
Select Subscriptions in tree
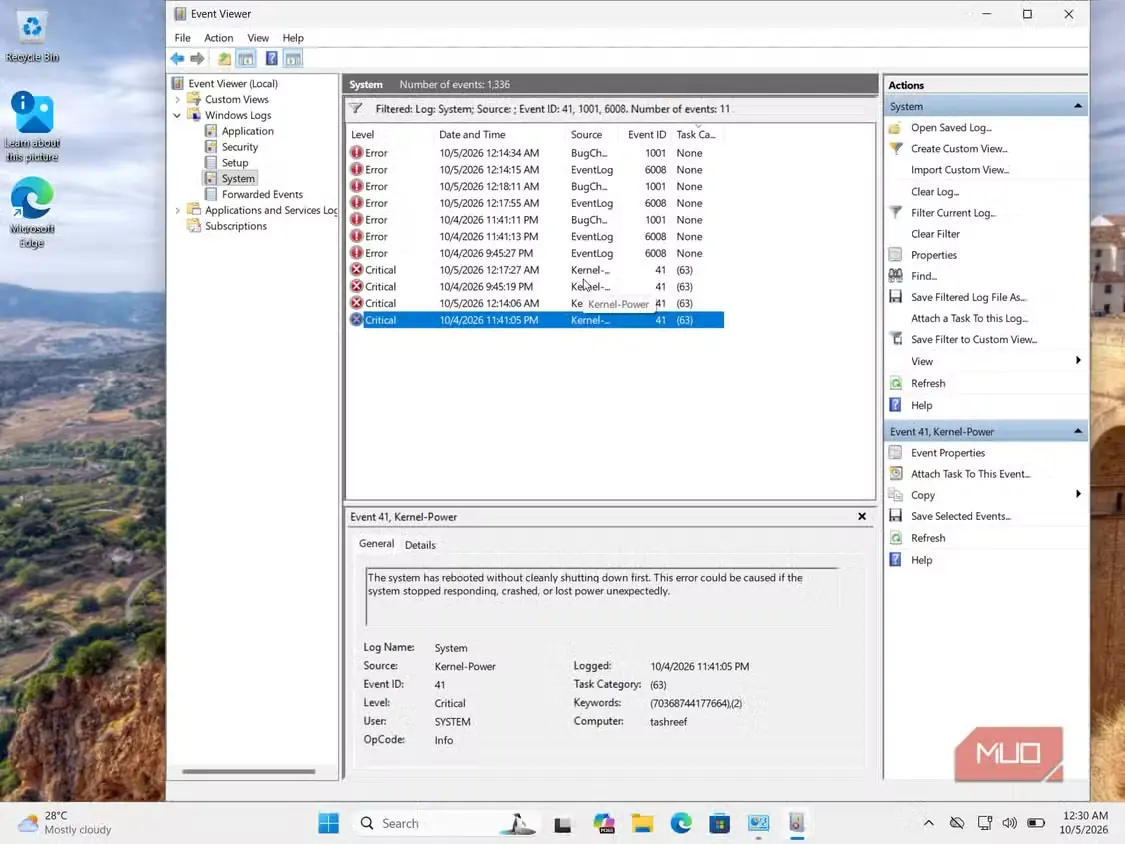235,226
